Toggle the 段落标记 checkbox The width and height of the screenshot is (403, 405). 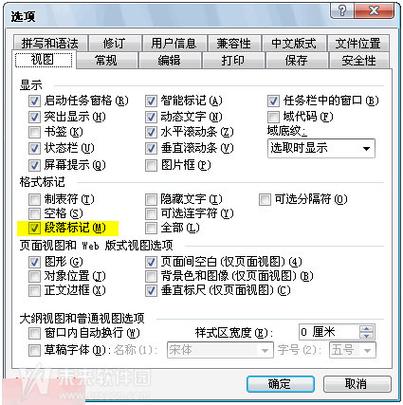[34, 228]
